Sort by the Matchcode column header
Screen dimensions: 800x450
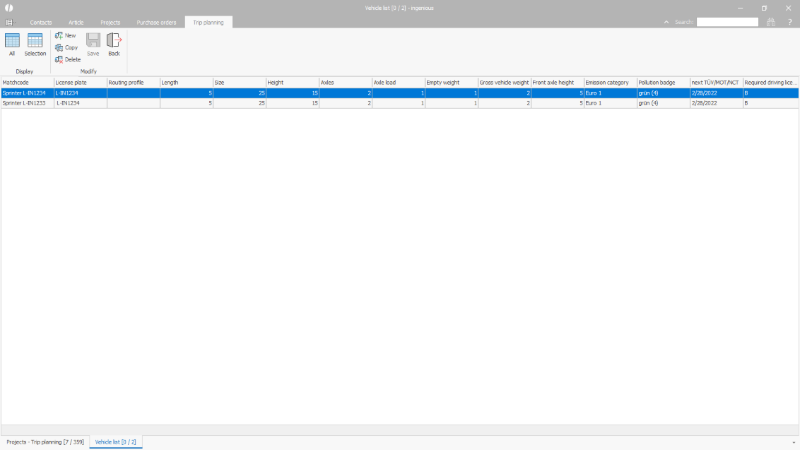point(27,82)
